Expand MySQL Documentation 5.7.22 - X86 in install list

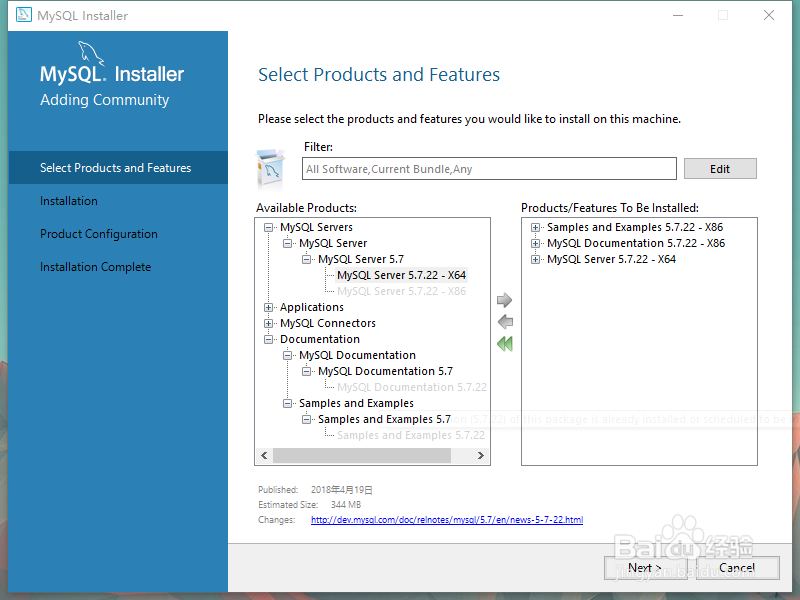(535, 243)
